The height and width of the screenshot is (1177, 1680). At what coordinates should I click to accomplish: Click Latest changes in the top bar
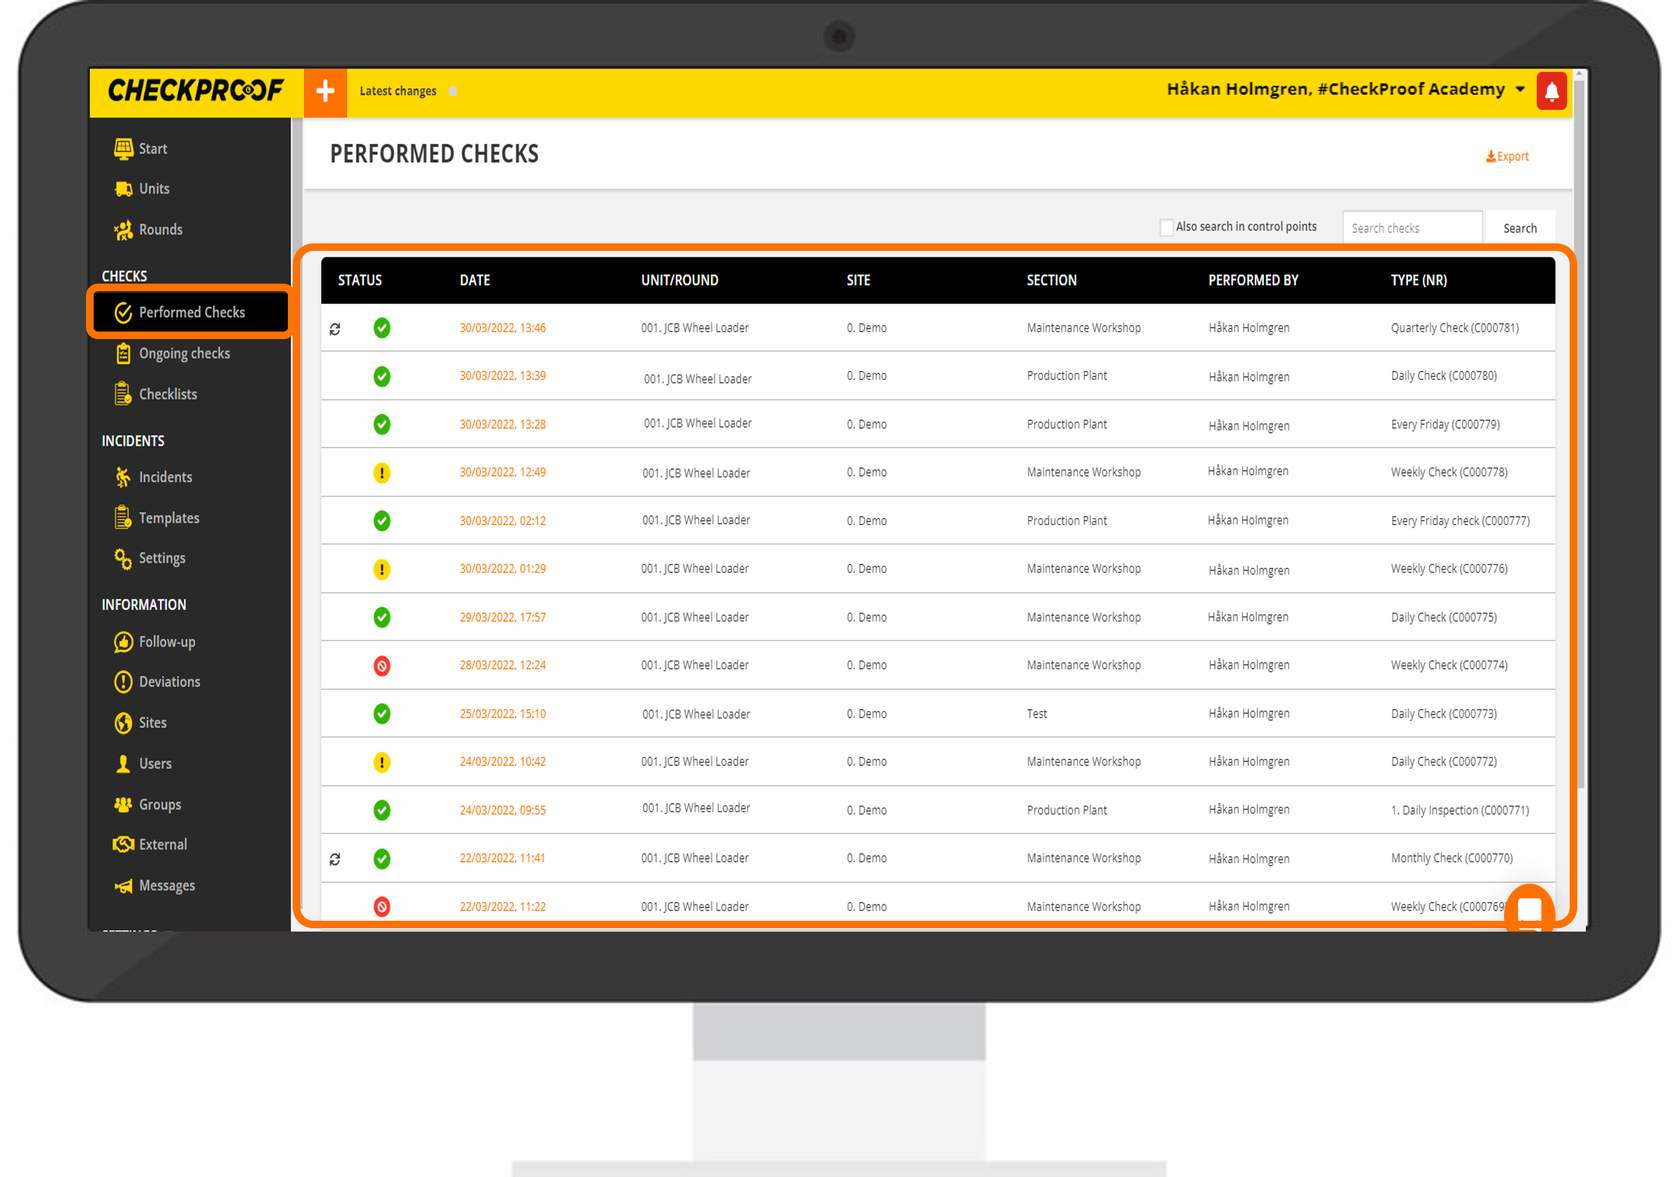click(x=398, y=91)
